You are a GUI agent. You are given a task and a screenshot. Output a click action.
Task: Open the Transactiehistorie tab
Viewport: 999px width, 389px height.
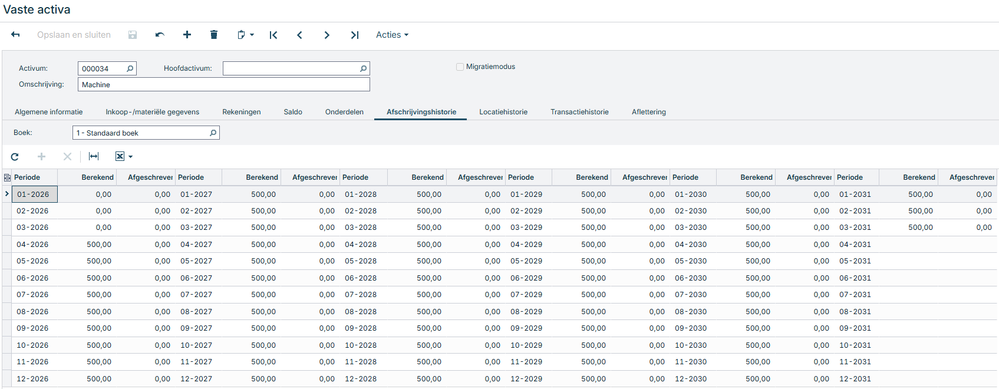point(580,112)
